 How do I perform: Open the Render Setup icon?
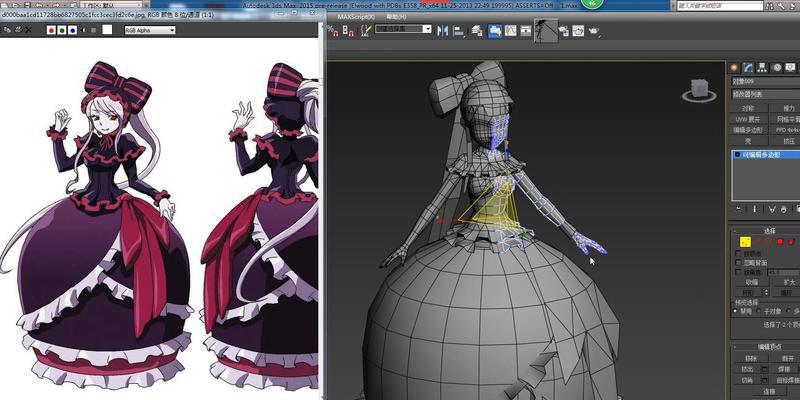(x=564, y=32)
